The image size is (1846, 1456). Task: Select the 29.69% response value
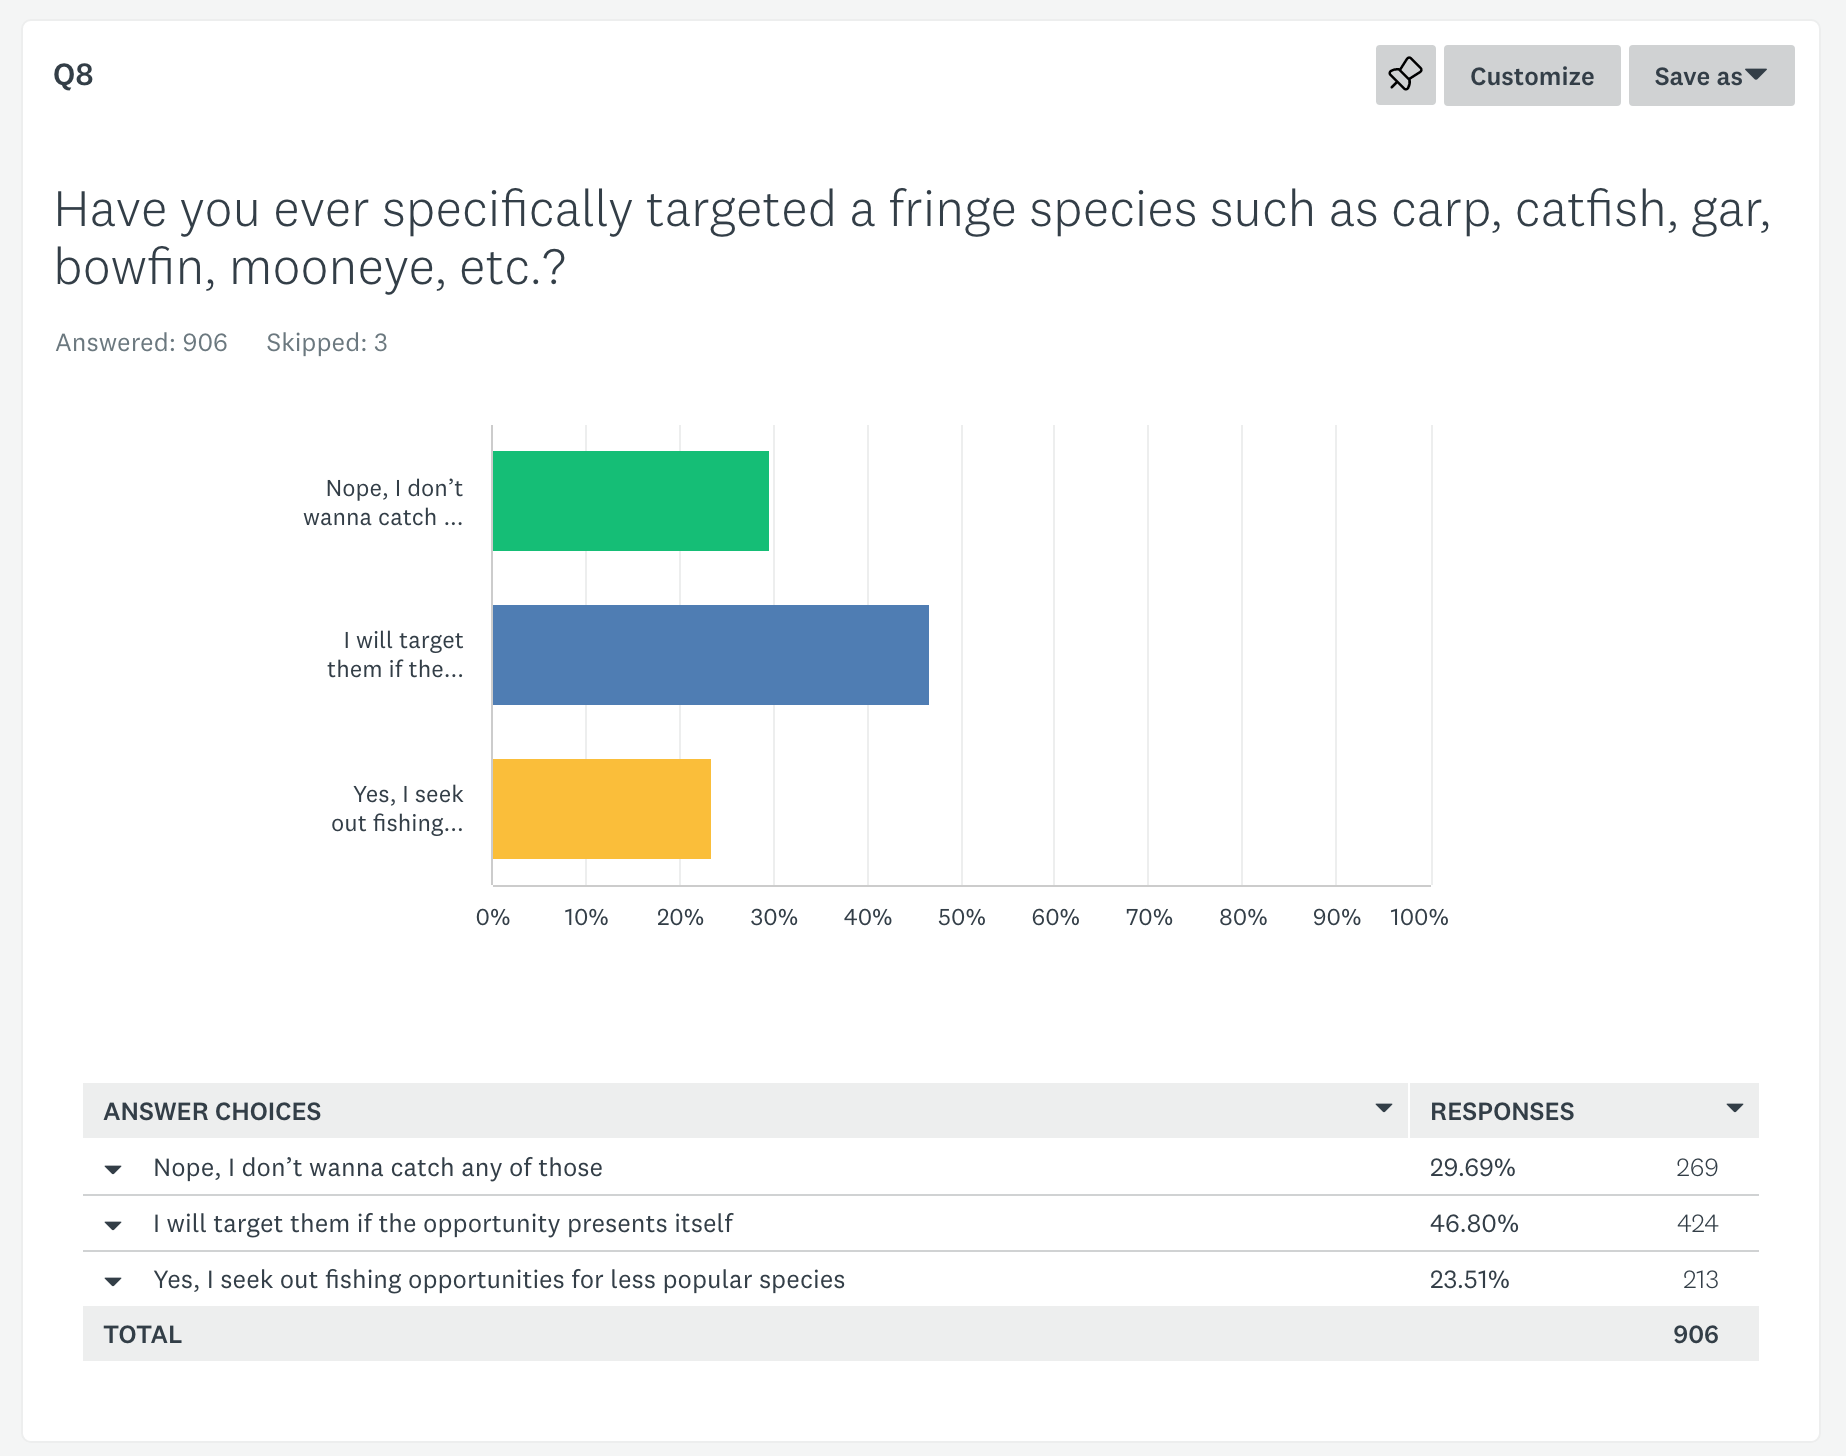[1472, 1167]
